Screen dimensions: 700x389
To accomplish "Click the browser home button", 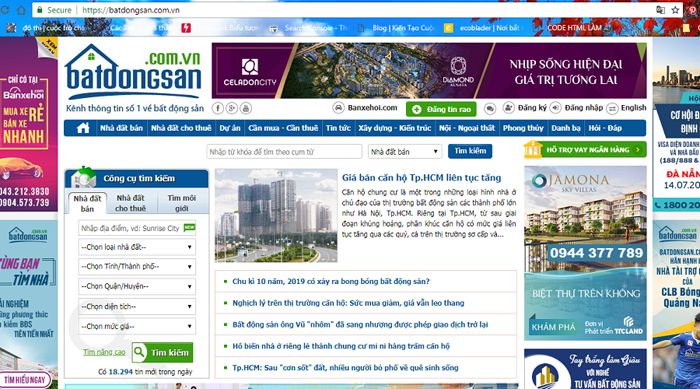I will [21, 10].
